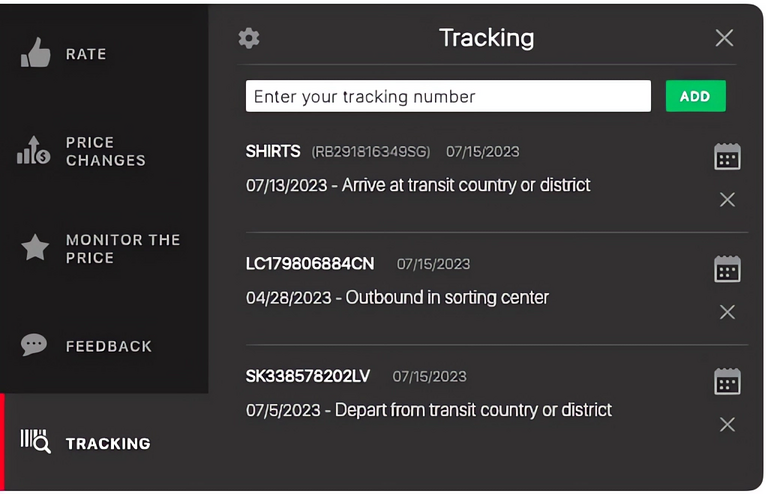Viewport: 768px width, 494px height.
Task: Remove the SHIRTS tracking entry
Action: tap(727, 200)
